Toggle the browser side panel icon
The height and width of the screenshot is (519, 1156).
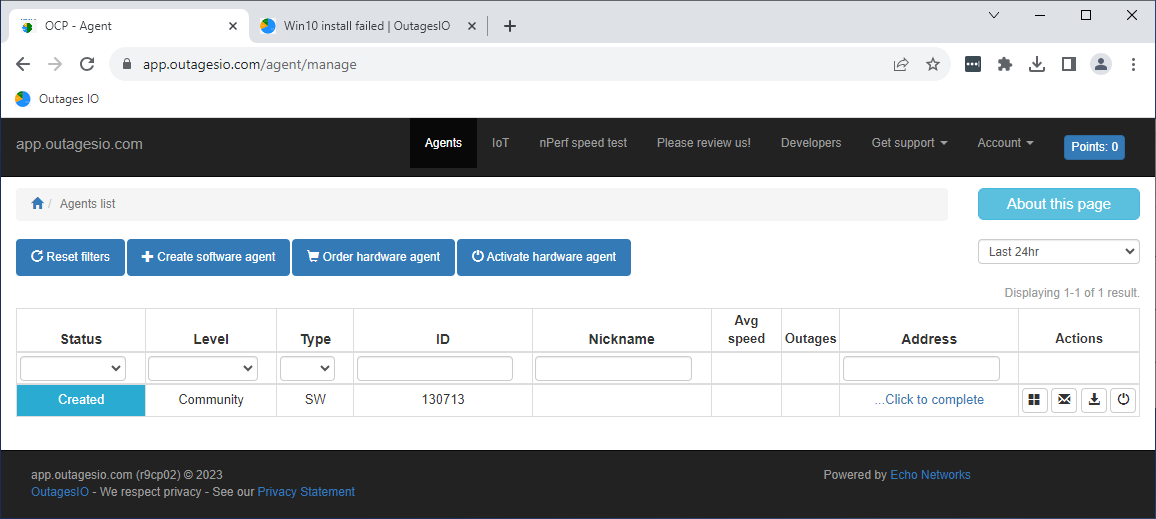pyautogui.click(x=1069, y=64)
